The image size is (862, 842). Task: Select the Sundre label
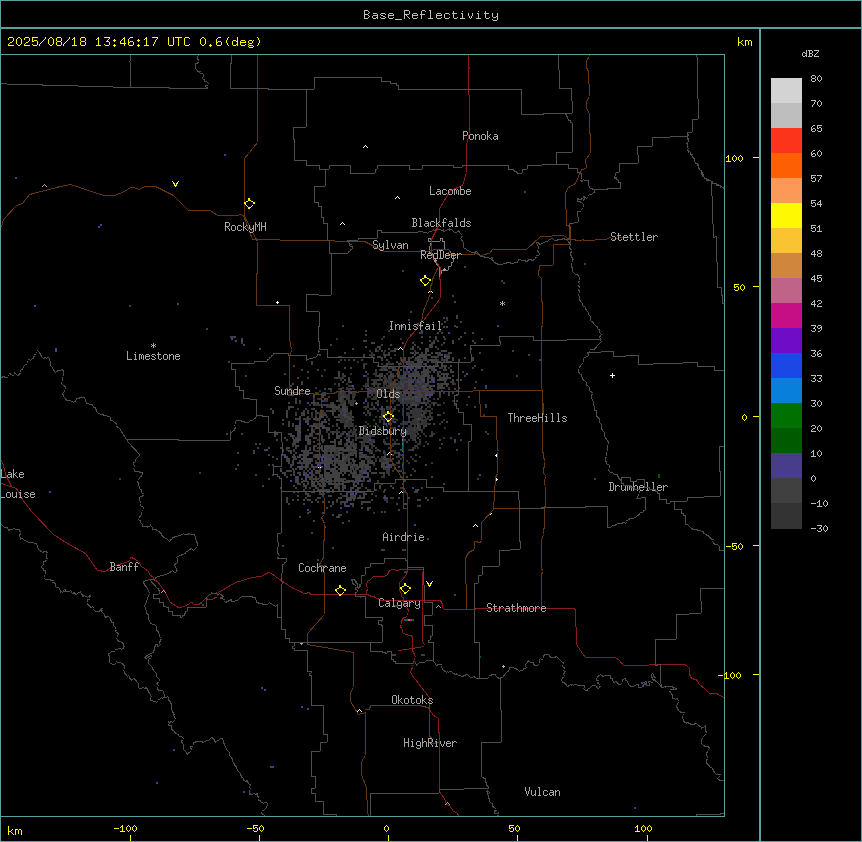tap(292, 391)
